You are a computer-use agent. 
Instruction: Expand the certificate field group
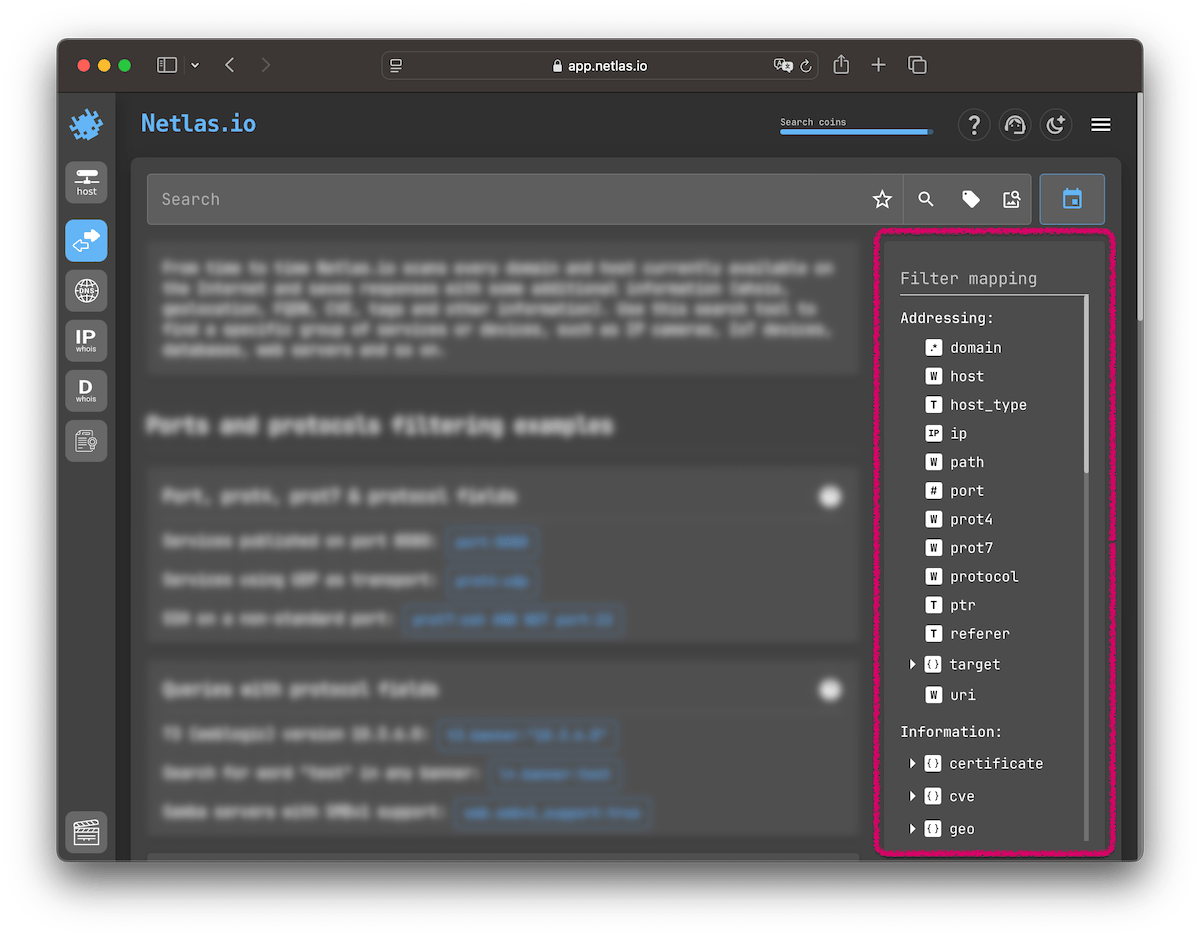tap(911, 763)
